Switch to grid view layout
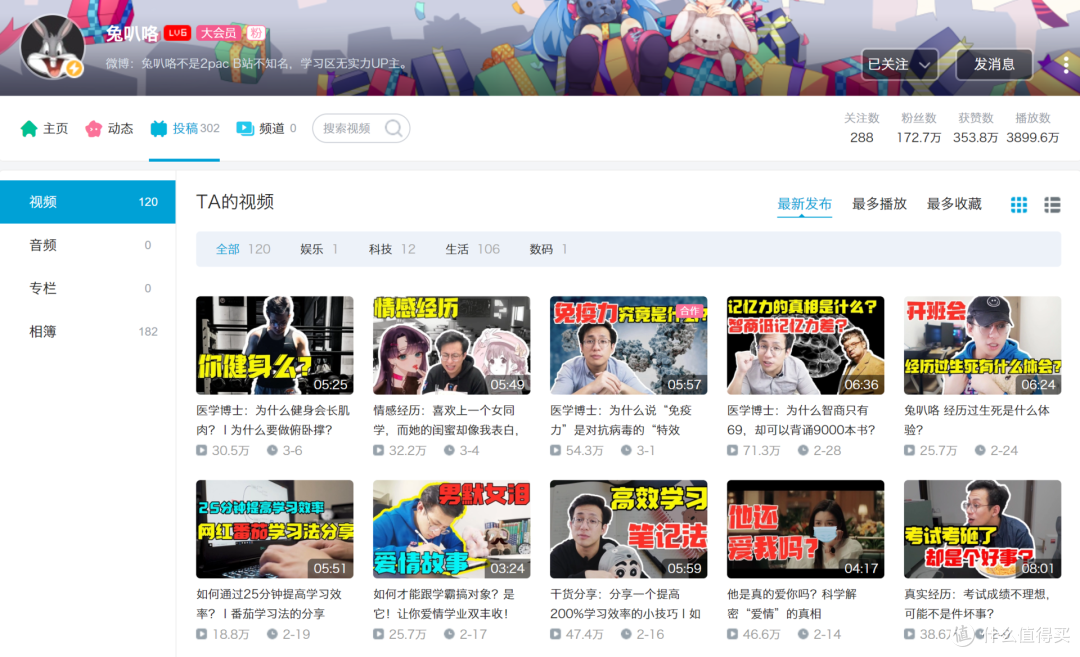 click(1019, 205)
